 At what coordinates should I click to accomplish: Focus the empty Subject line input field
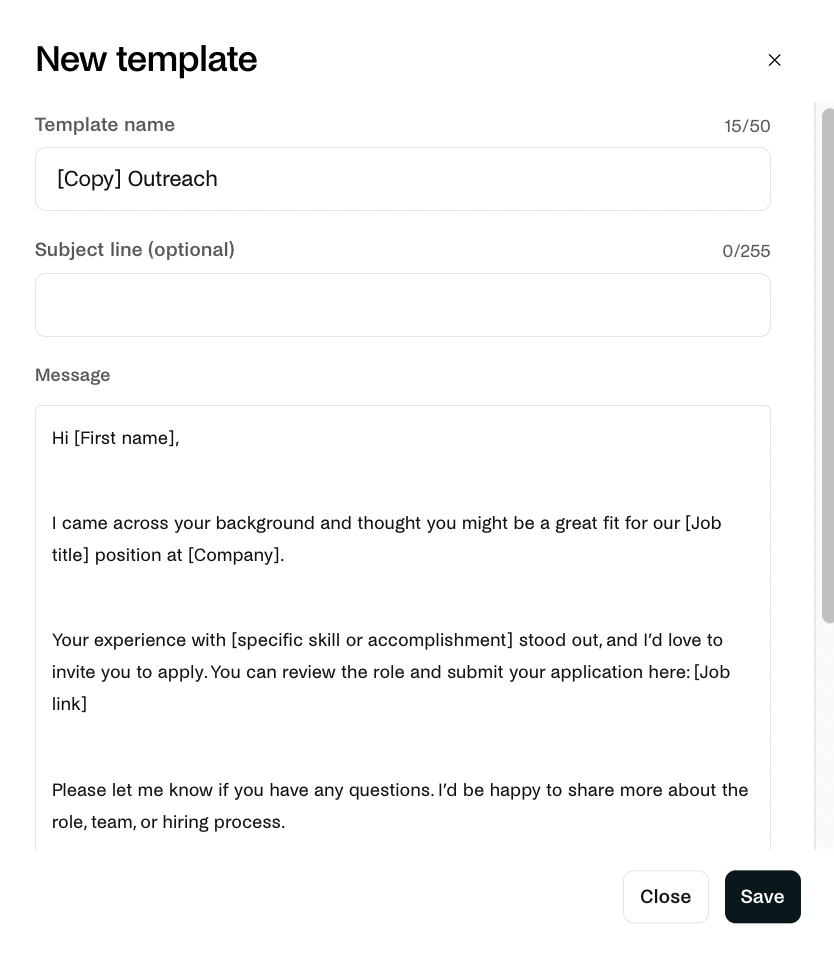pyautogui.click(x=403, y=305)
